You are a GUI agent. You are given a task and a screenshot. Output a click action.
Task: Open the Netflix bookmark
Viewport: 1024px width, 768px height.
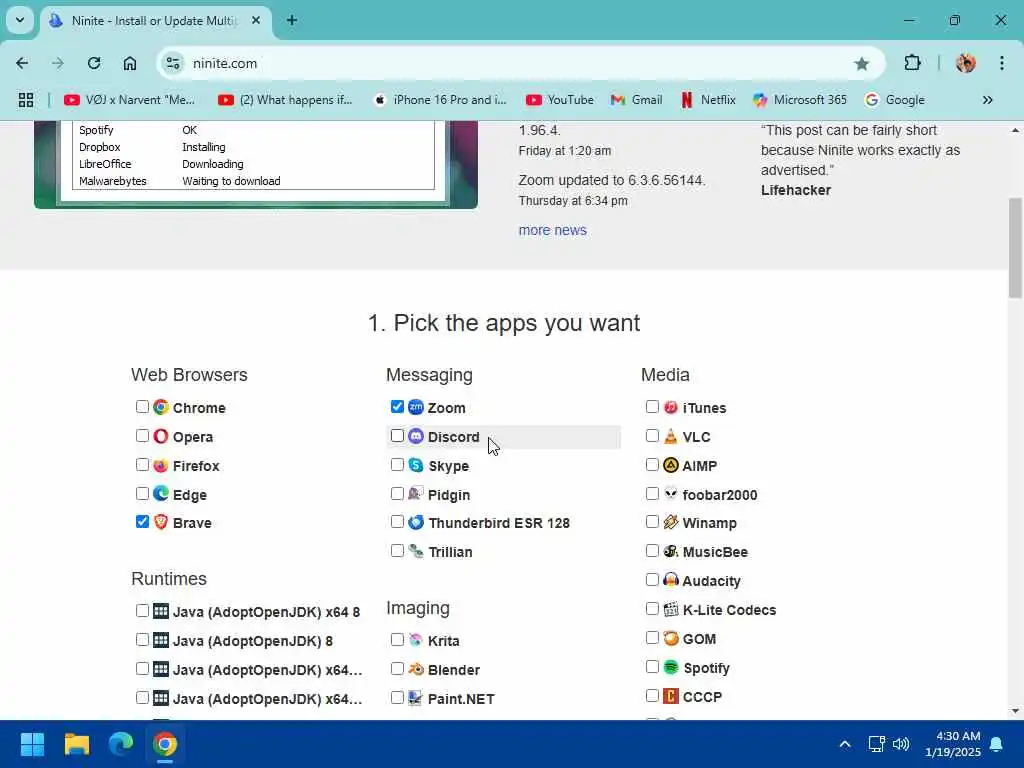tap(709, 100)
